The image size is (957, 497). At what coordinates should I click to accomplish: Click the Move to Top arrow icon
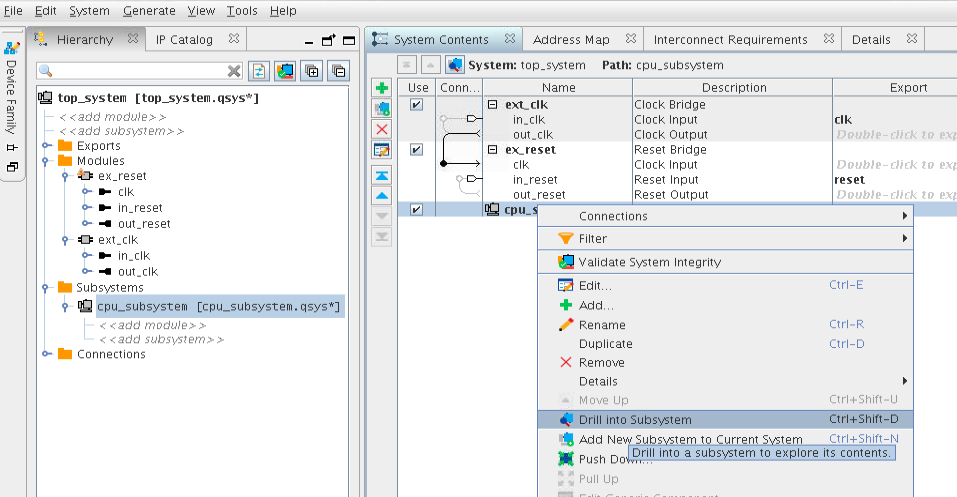click(x=381, y=175)
